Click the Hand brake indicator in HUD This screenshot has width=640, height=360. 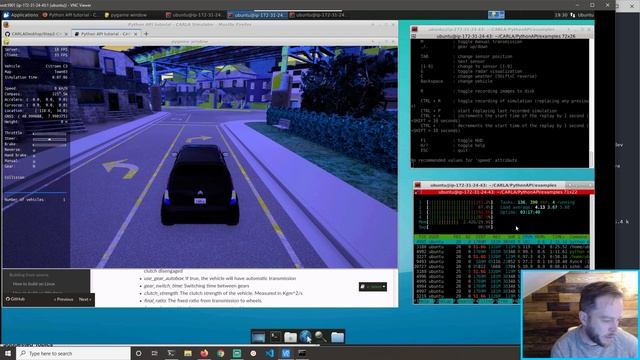click(34, 156)
